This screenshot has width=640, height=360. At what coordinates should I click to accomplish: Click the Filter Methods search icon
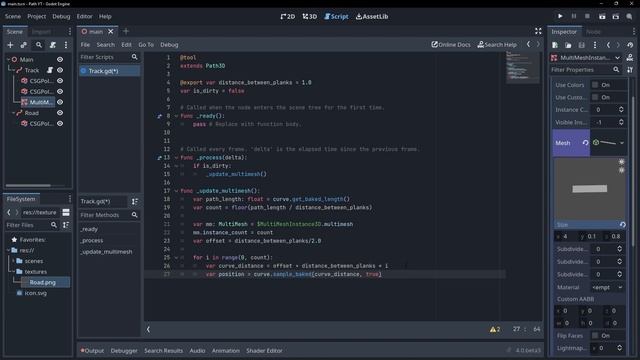click(135, 215)
